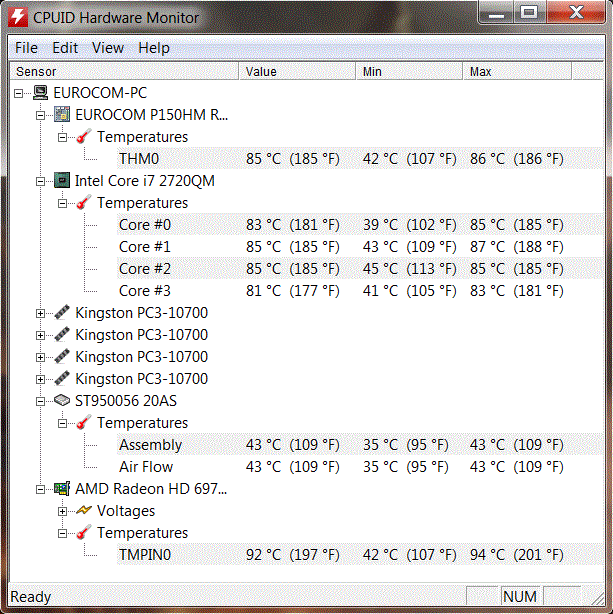Click thermometer icon under Intel Core i7
The height and width of the screenshot is (614, 613).
tap(83, 202)
